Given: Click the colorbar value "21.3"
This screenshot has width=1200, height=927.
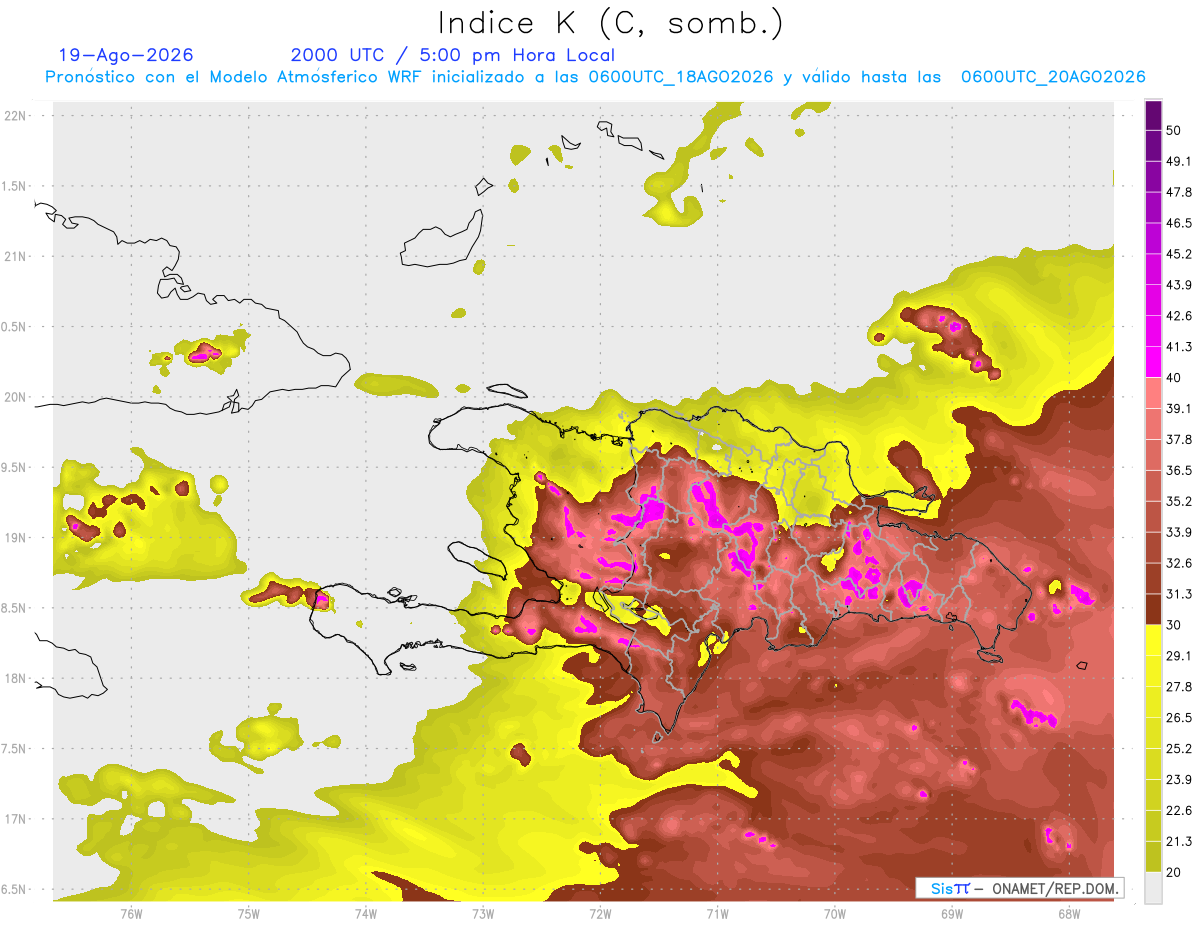Looking at the screenshot, I should pyautogui.click(x=1179, y=842).
